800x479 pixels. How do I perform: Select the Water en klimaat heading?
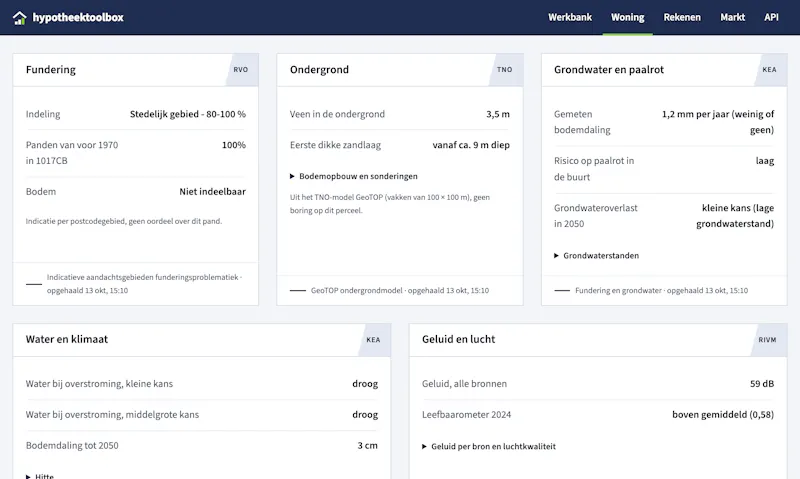coord(67,339)
